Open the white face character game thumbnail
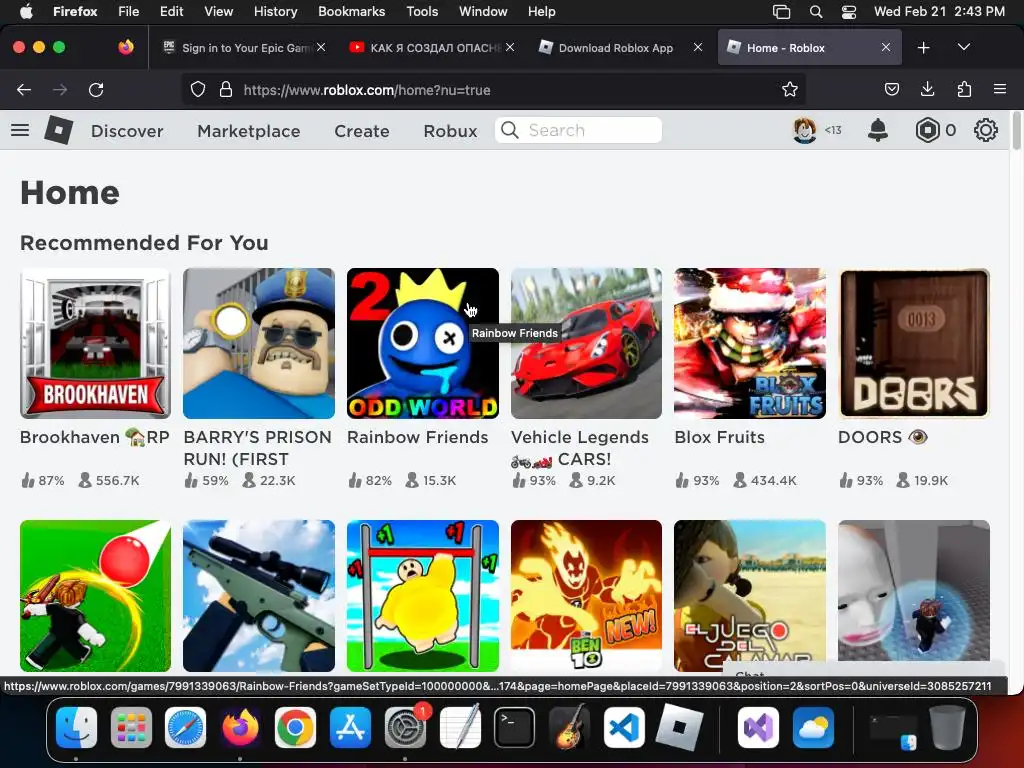The height and width of the screenshot is (768, 1024). [914, 596]
